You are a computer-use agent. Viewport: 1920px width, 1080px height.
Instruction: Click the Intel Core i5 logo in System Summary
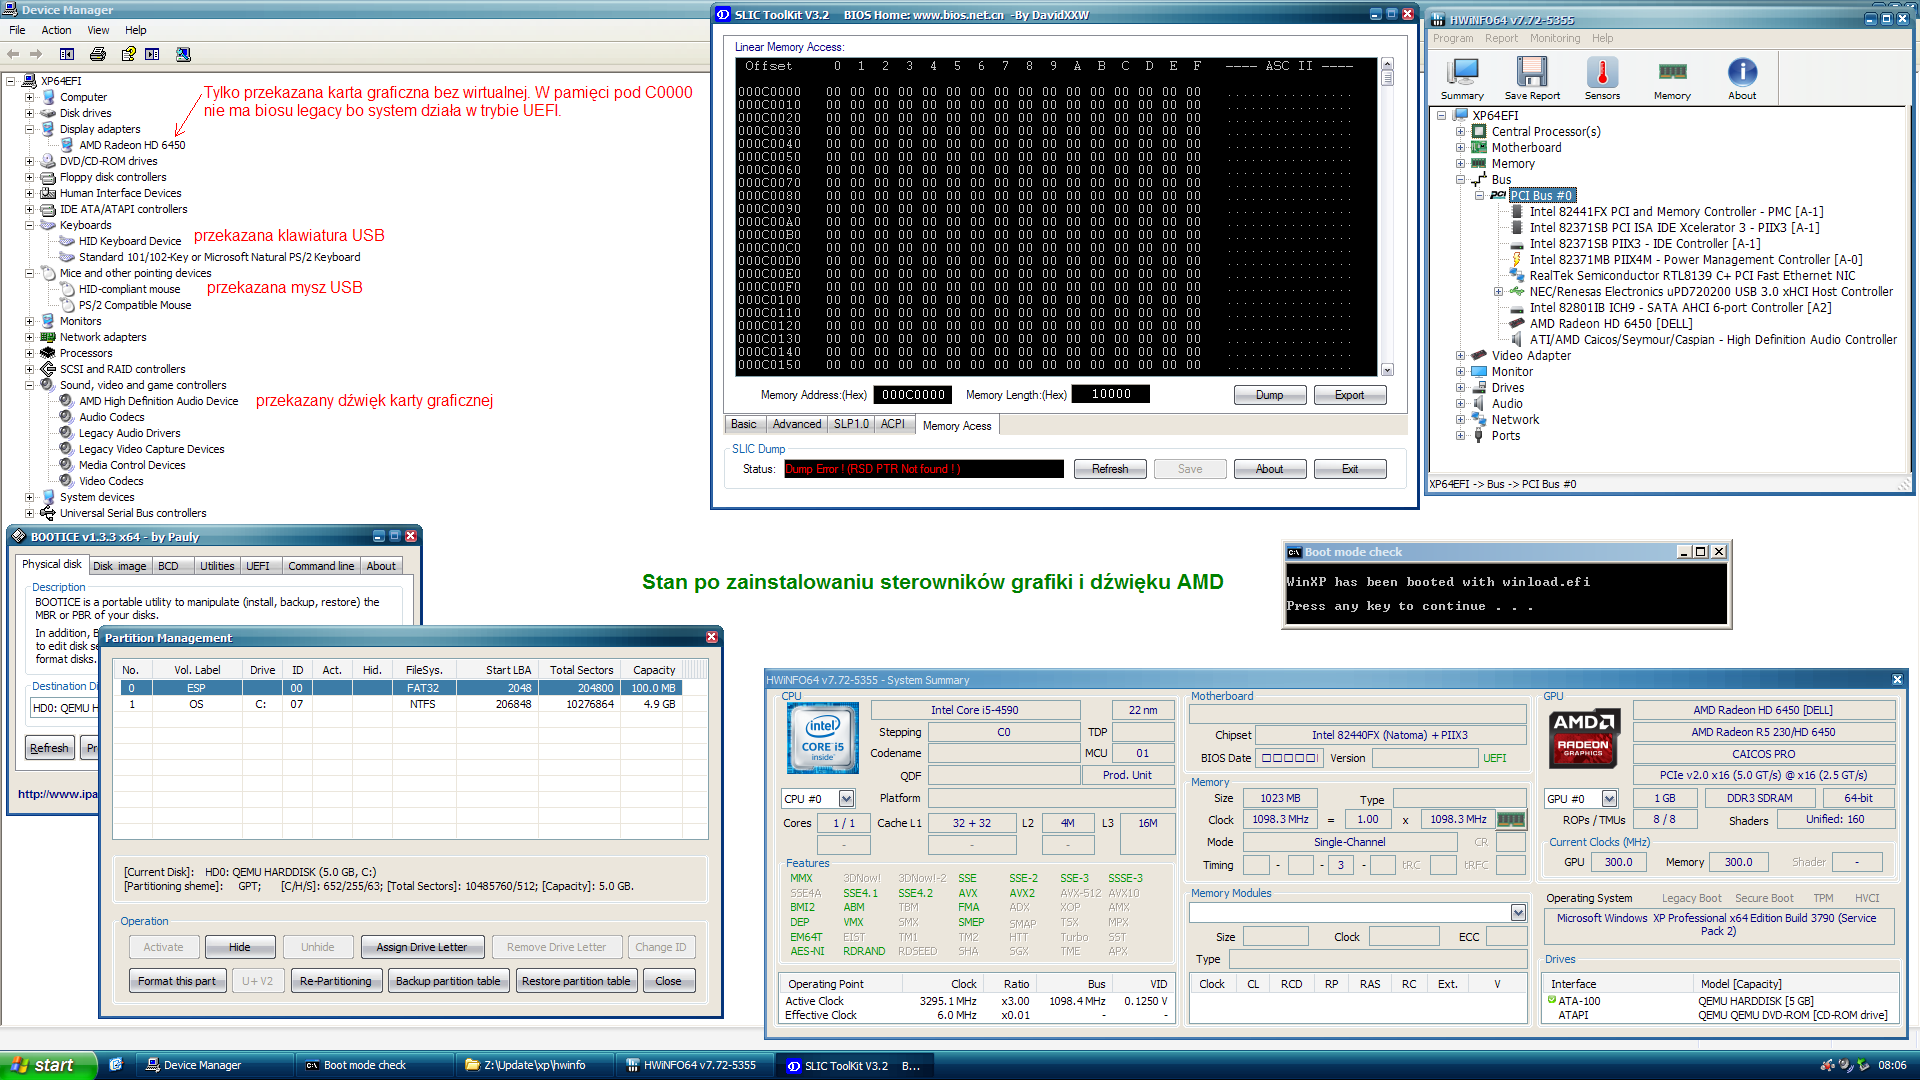(823, 738)
